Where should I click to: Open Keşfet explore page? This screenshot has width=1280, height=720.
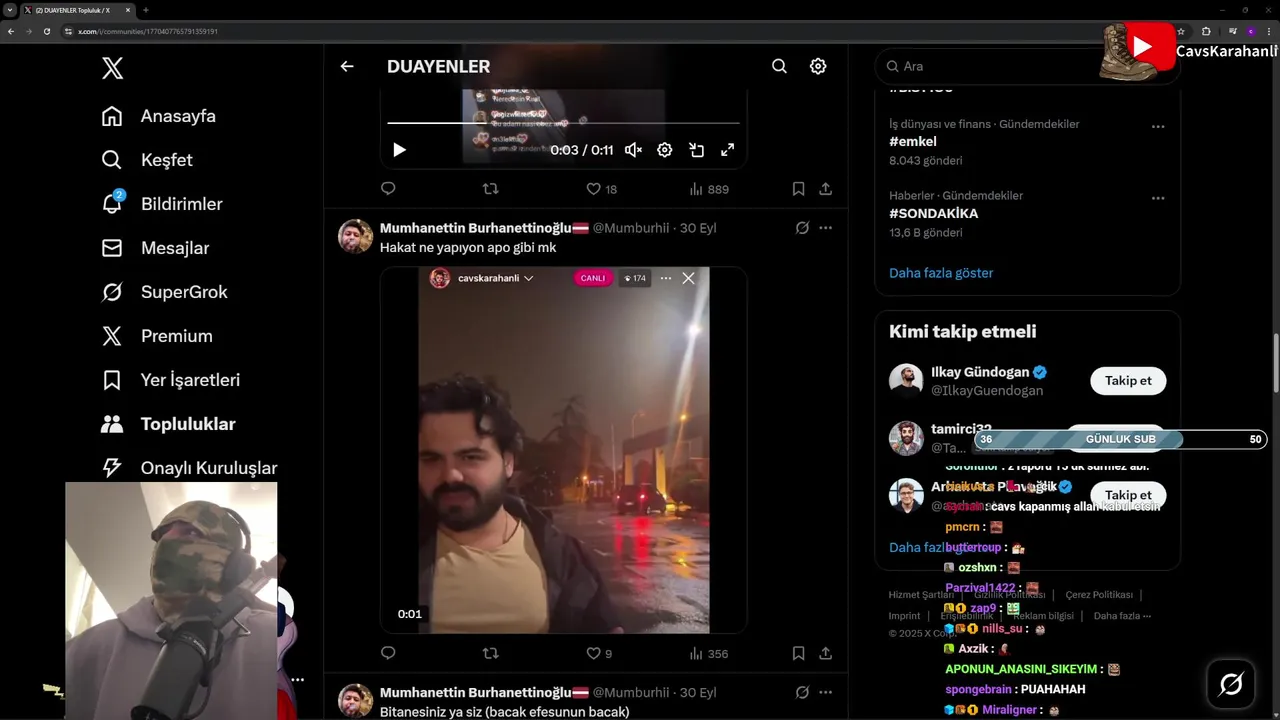pyautogui.click(x=147, y=160)
